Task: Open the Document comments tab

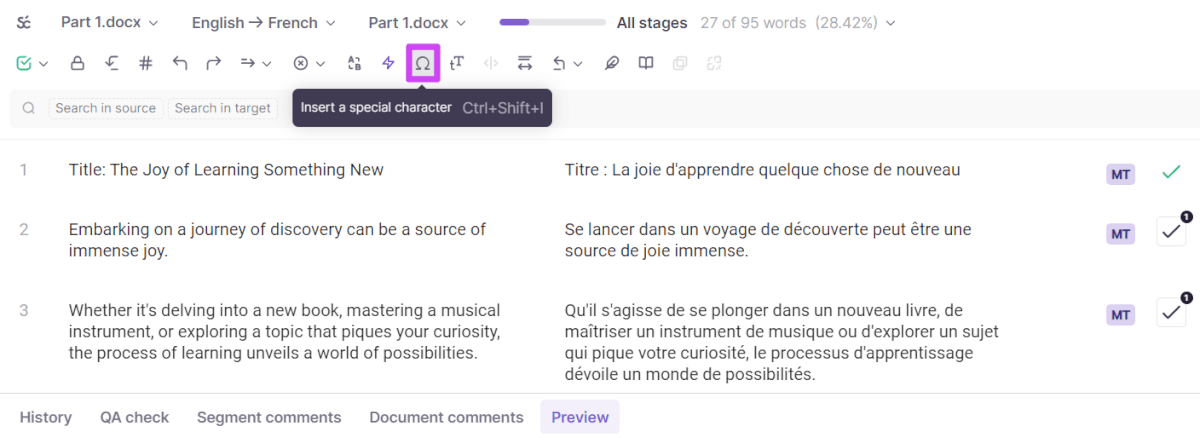Action: click(446, 417)
